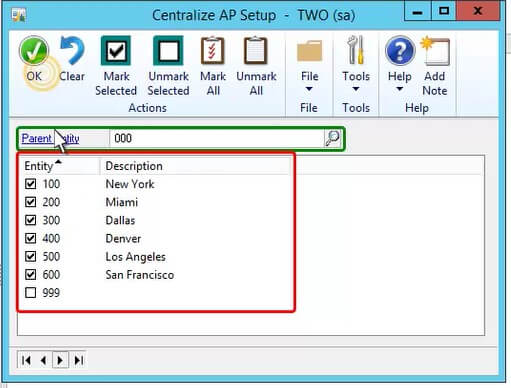This screenshot has width=511, height=388.
Task: Open the Parent Entity lookup magnifier
Action: 332,138
